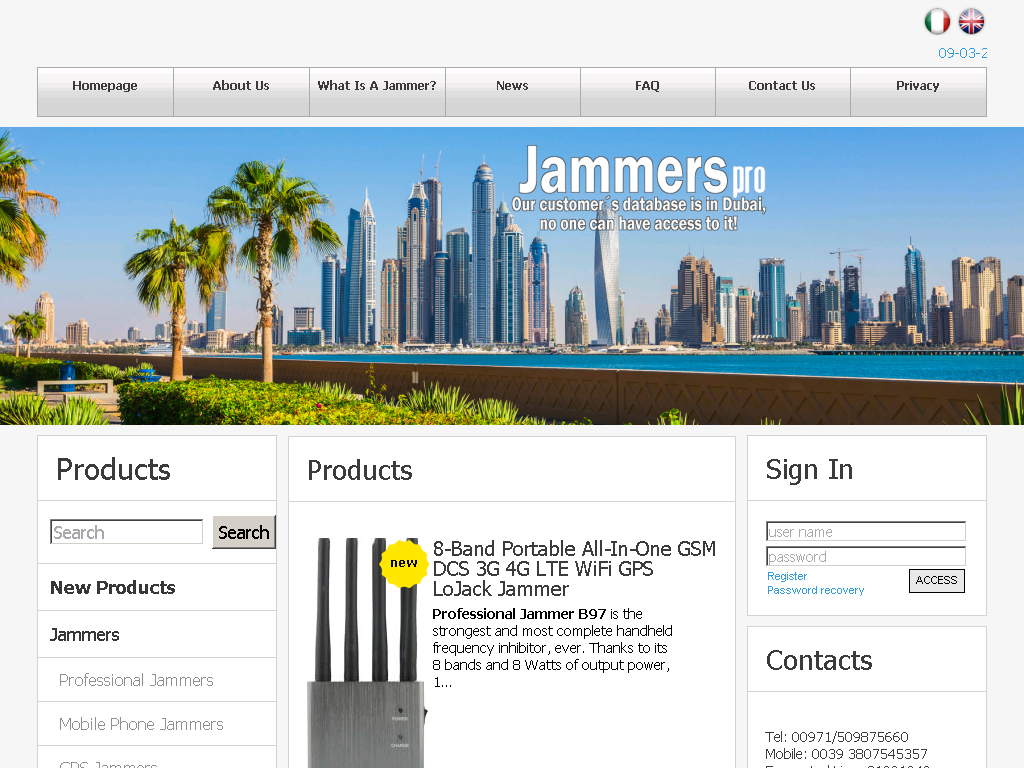The image size is (1024, 768).
Task: Navigate to Contact Us
Action: pos(782,92)
